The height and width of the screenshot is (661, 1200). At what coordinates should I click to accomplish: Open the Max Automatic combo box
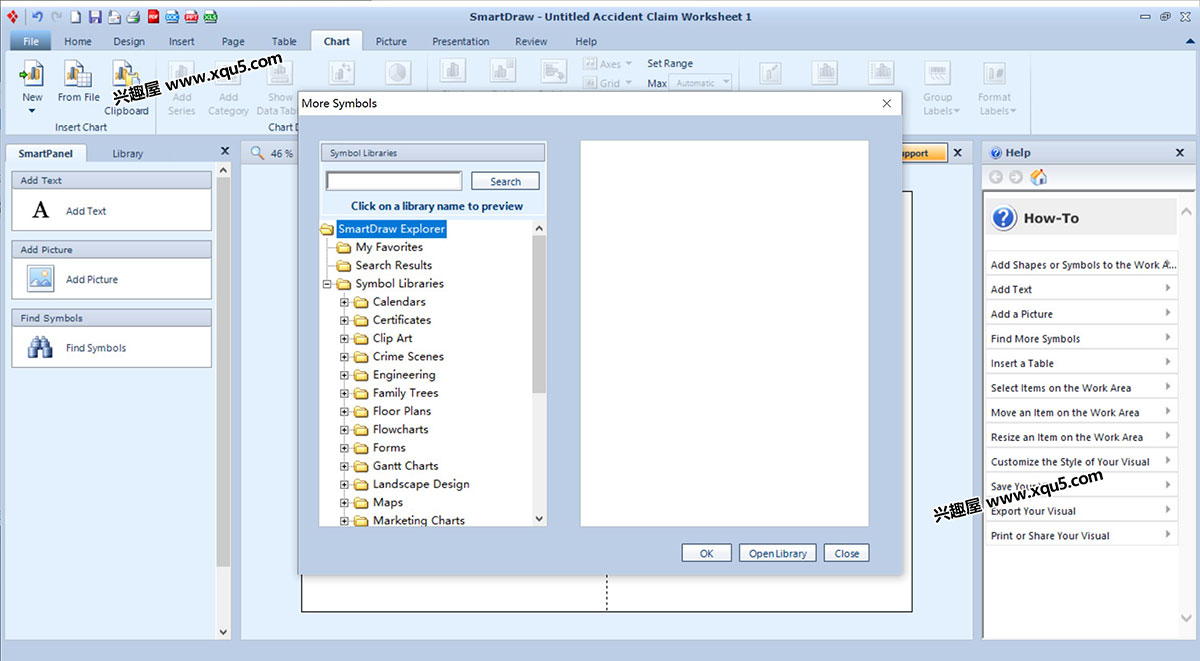[x=700, y=83]
